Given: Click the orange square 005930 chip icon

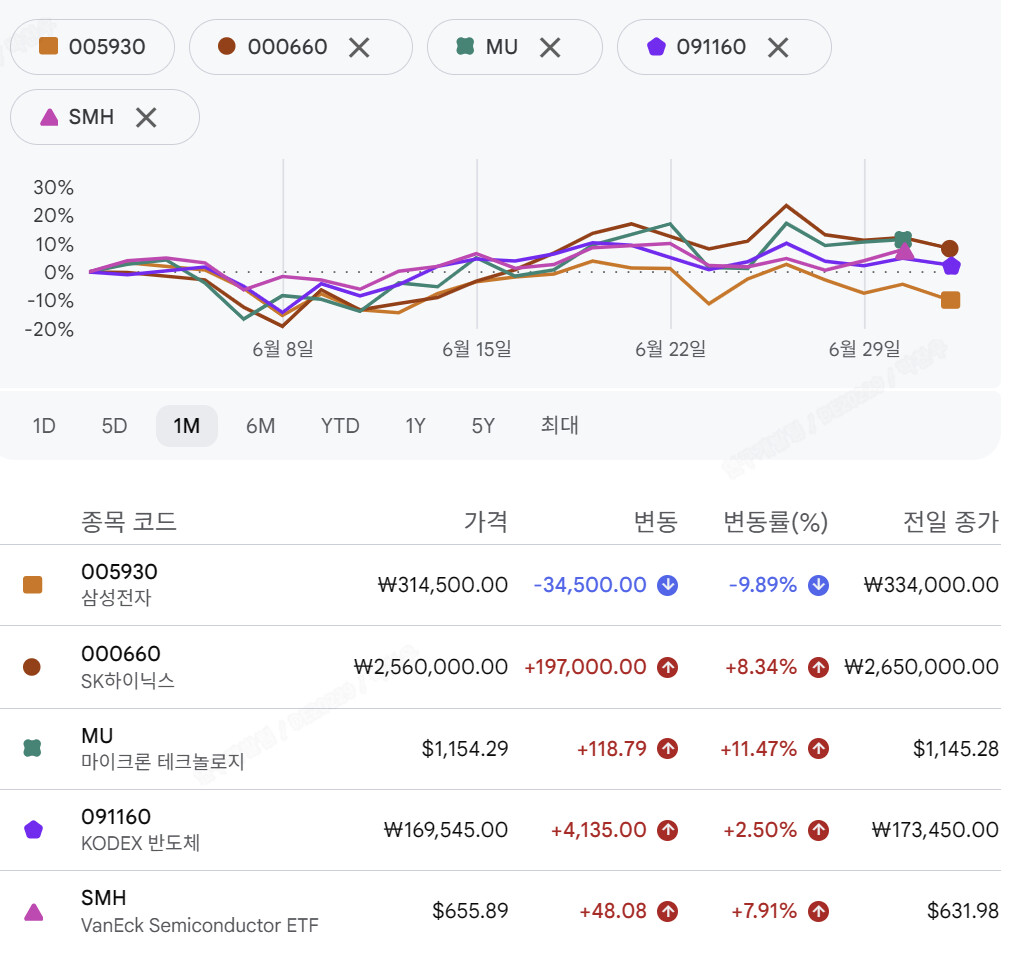Looking at the screenshot, I should 48,47.
